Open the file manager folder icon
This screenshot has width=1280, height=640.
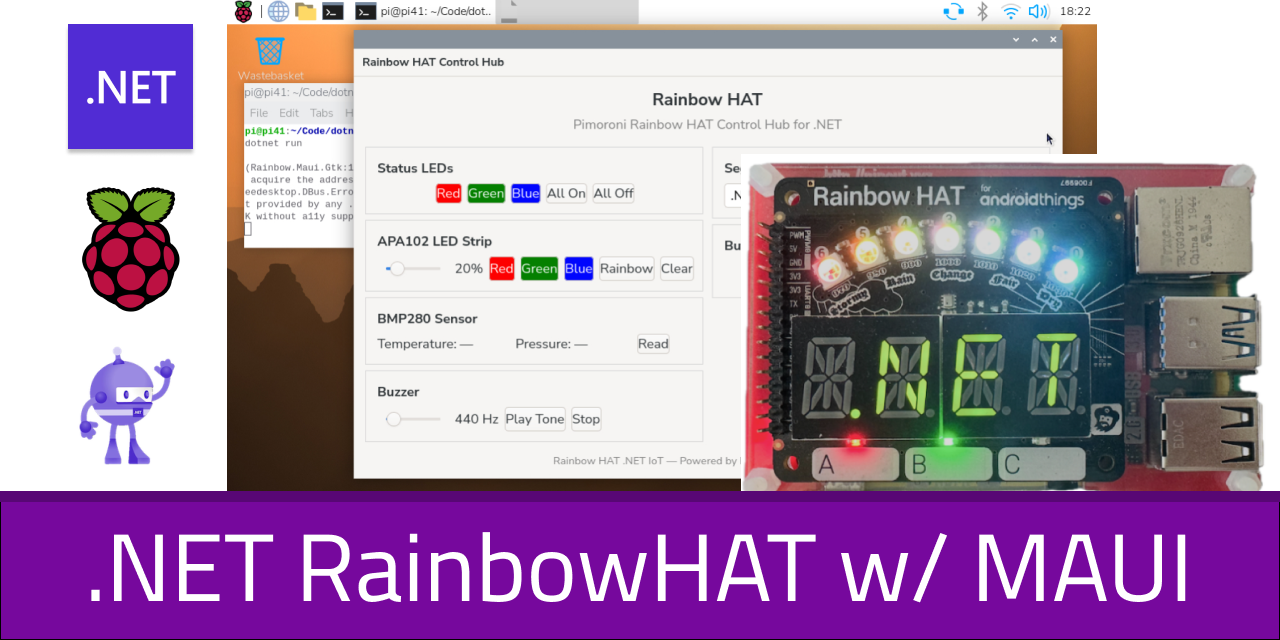click(306, 11)
